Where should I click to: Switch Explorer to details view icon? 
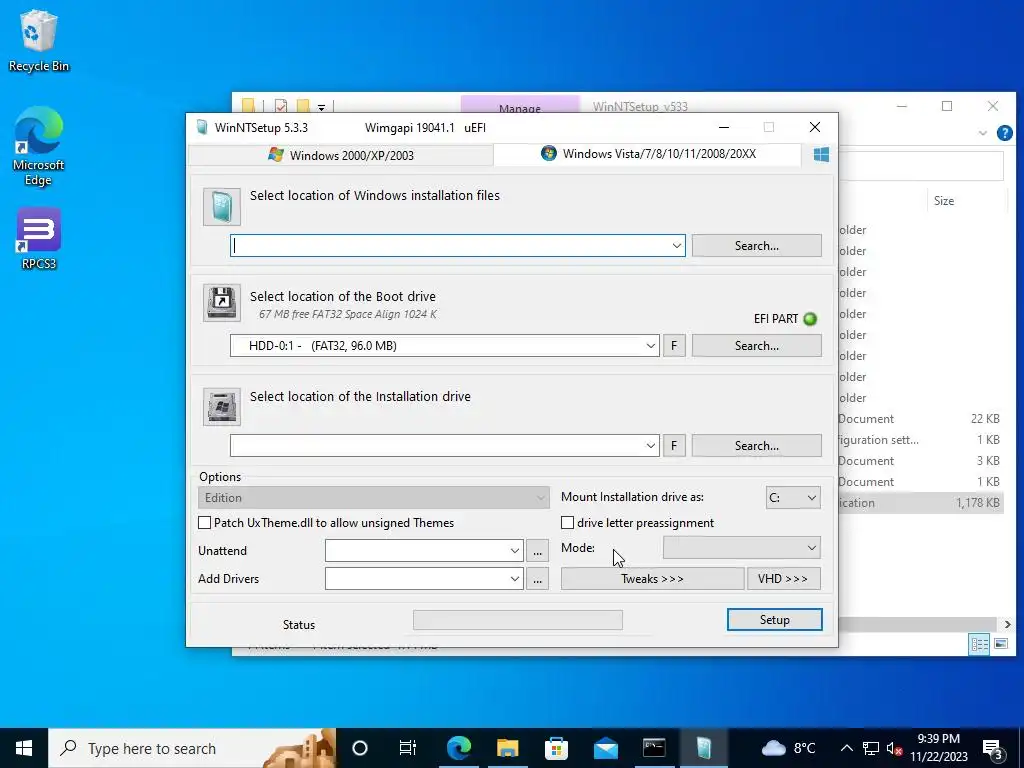tap(980, 645)
